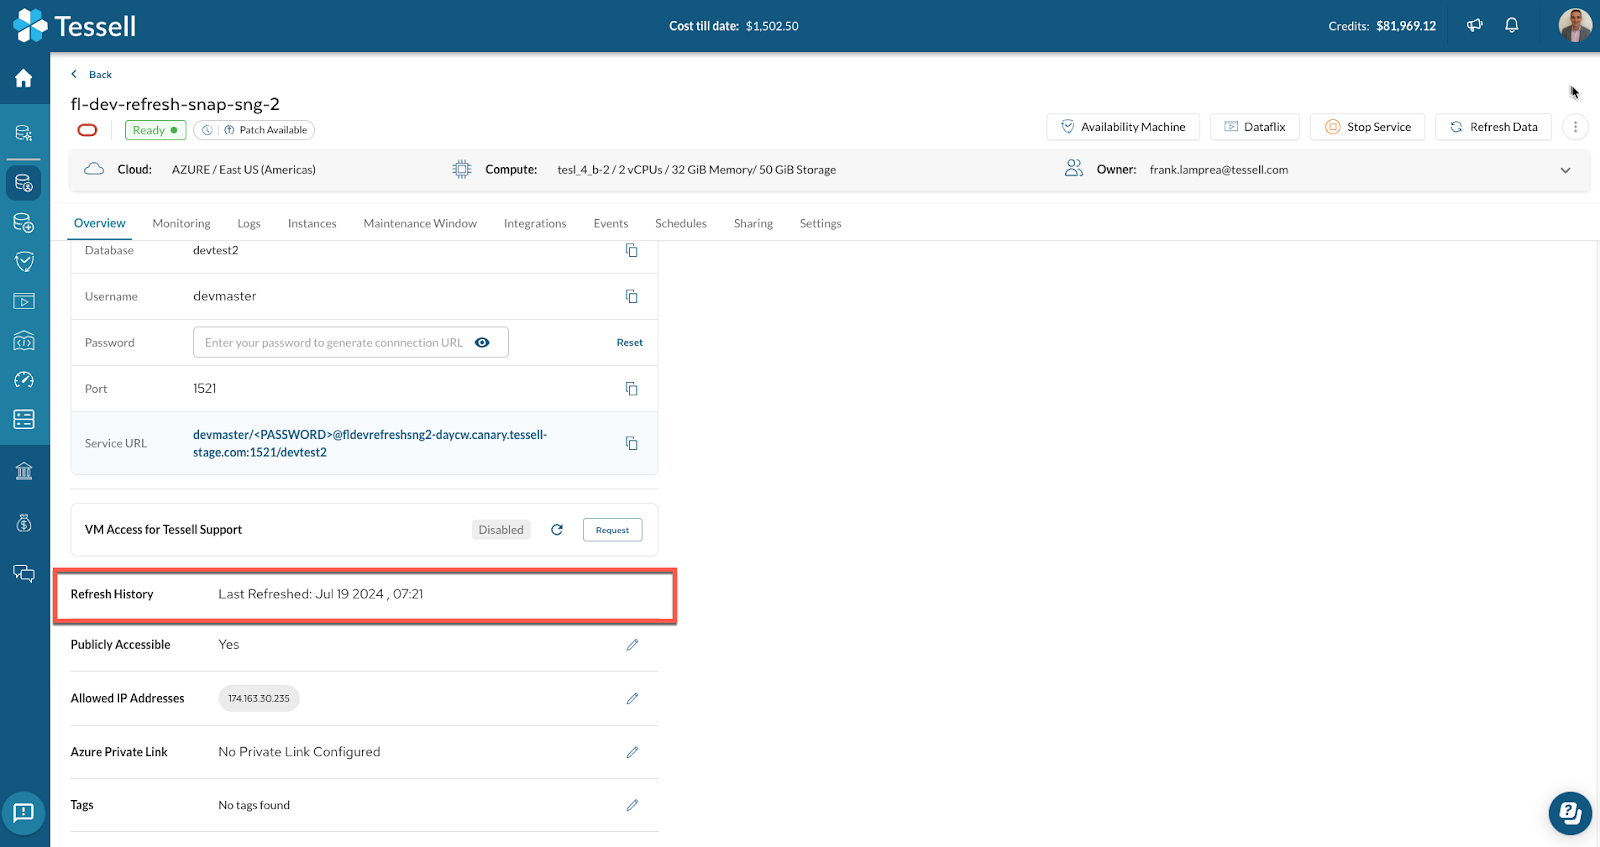The height and width of the screenshot is (847, 1600).
Task: Edit Allowed IP Addresses pencil
Action: 632,698
